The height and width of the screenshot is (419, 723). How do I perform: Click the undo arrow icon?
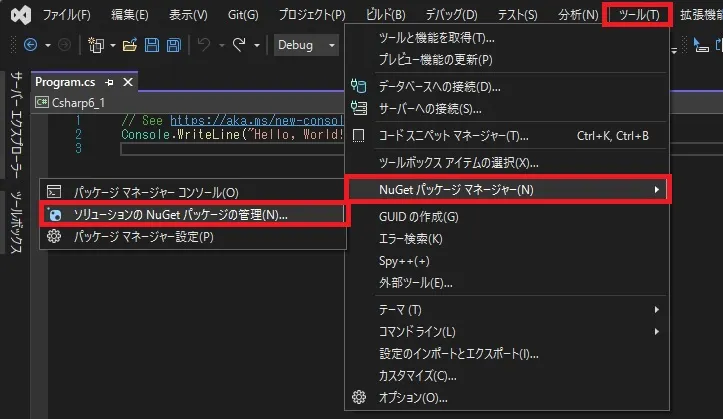pyautogui.click(x=204, y=45)
